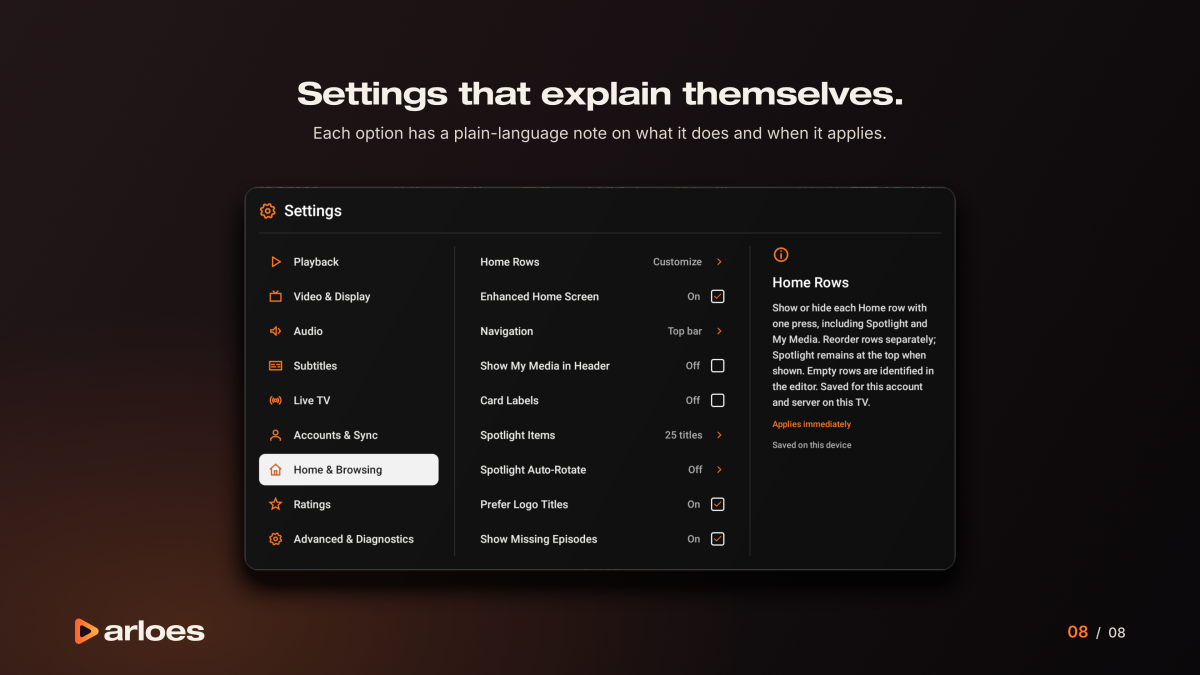Open Advanced & Diagnostics settings
Image resolution: width=1200 pixels, height=675 pixels.
tap(348, 539)
